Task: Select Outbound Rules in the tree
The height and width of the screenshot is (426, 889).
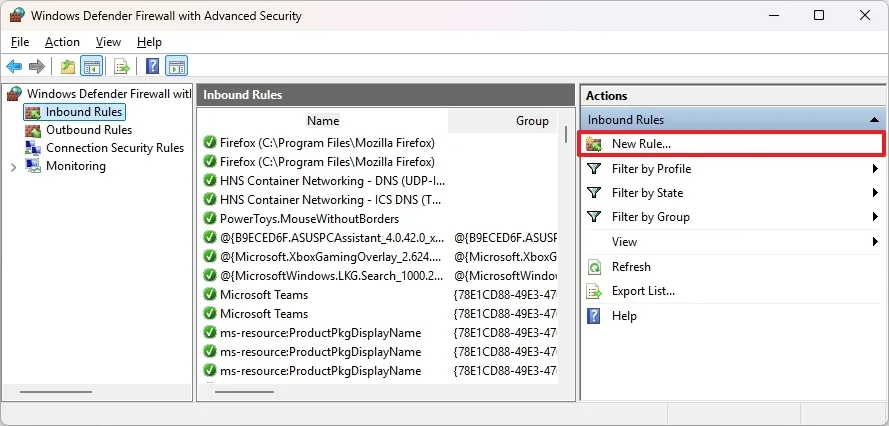Action: (89, 130)
